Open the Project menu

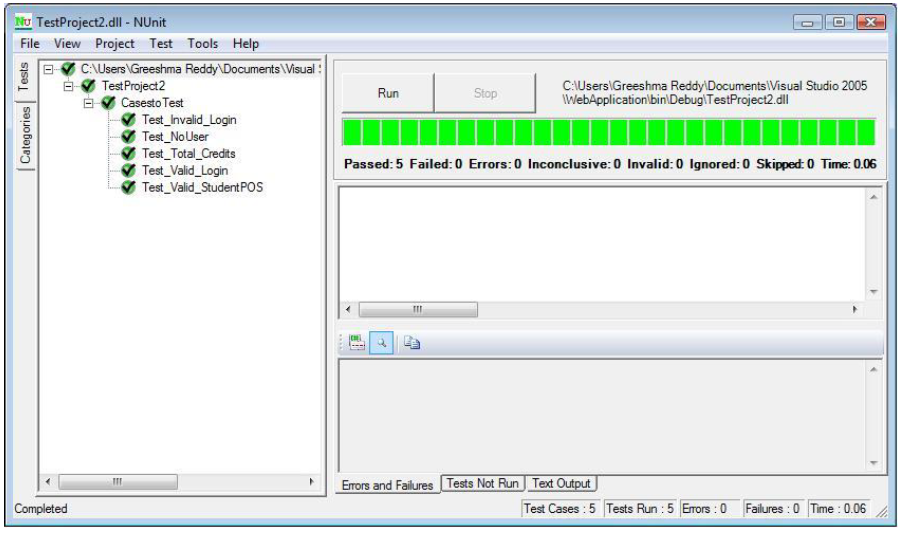114,44
